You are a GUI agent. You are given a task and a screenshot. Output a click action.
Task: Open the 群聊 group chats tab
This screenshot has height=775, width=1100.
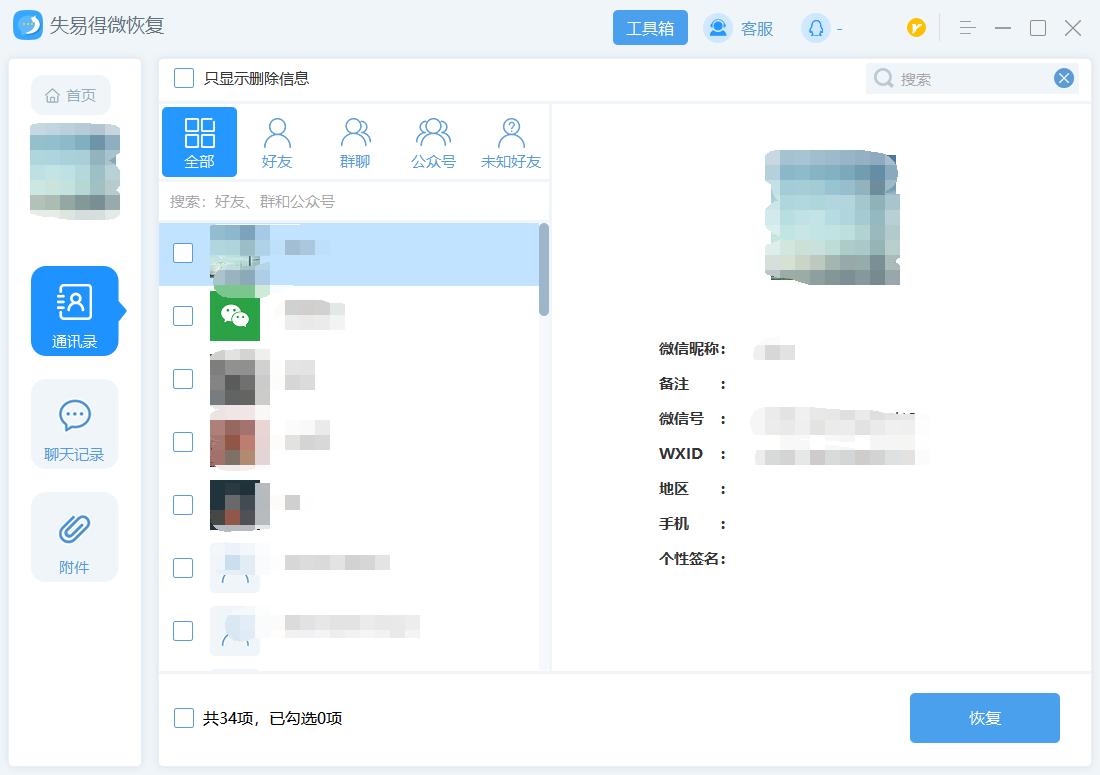[355, 140]
